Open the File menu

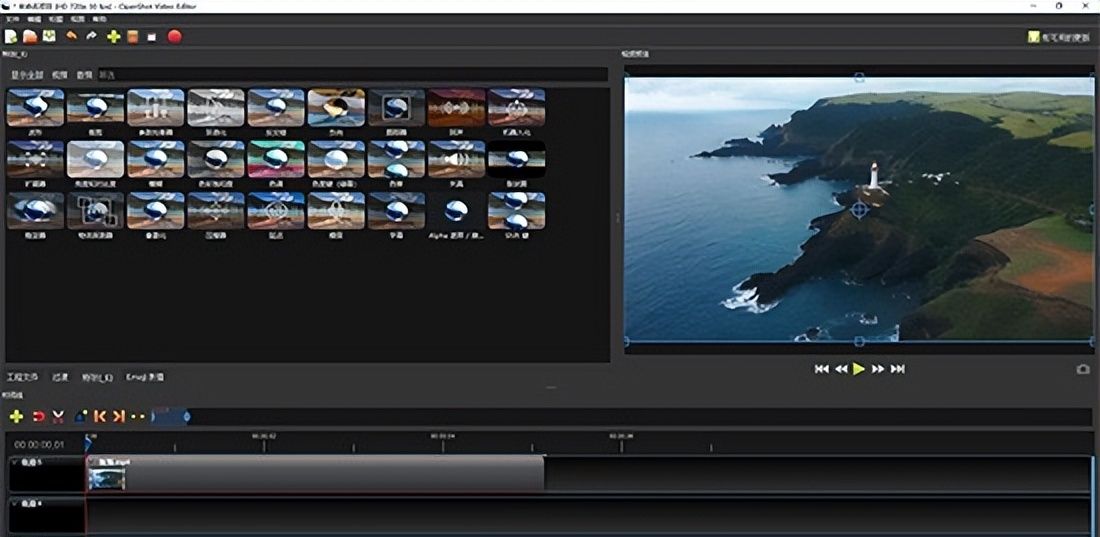(11, 19)
